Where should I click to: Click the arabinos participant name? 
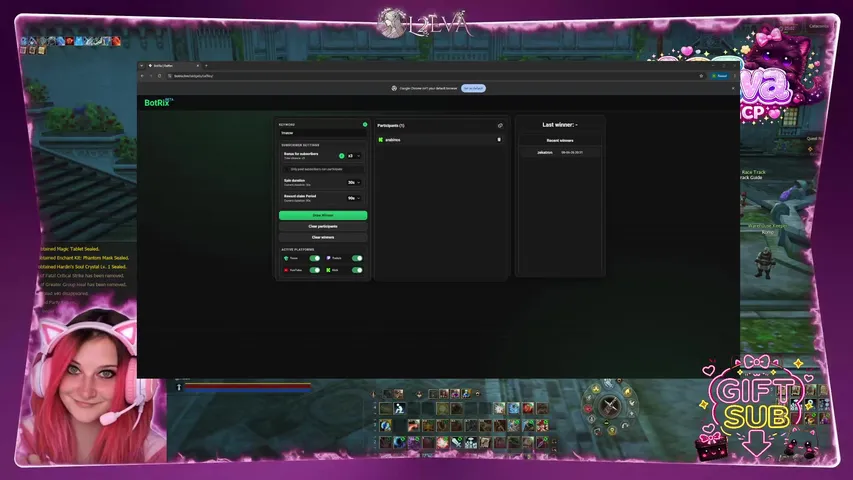point(393,140)
